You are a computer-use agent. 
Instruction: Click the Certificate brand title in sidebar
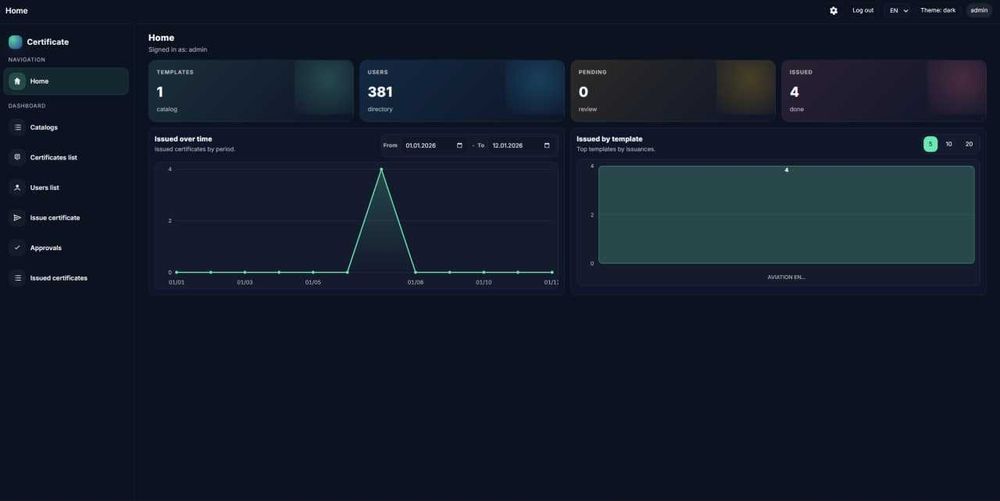48,42
